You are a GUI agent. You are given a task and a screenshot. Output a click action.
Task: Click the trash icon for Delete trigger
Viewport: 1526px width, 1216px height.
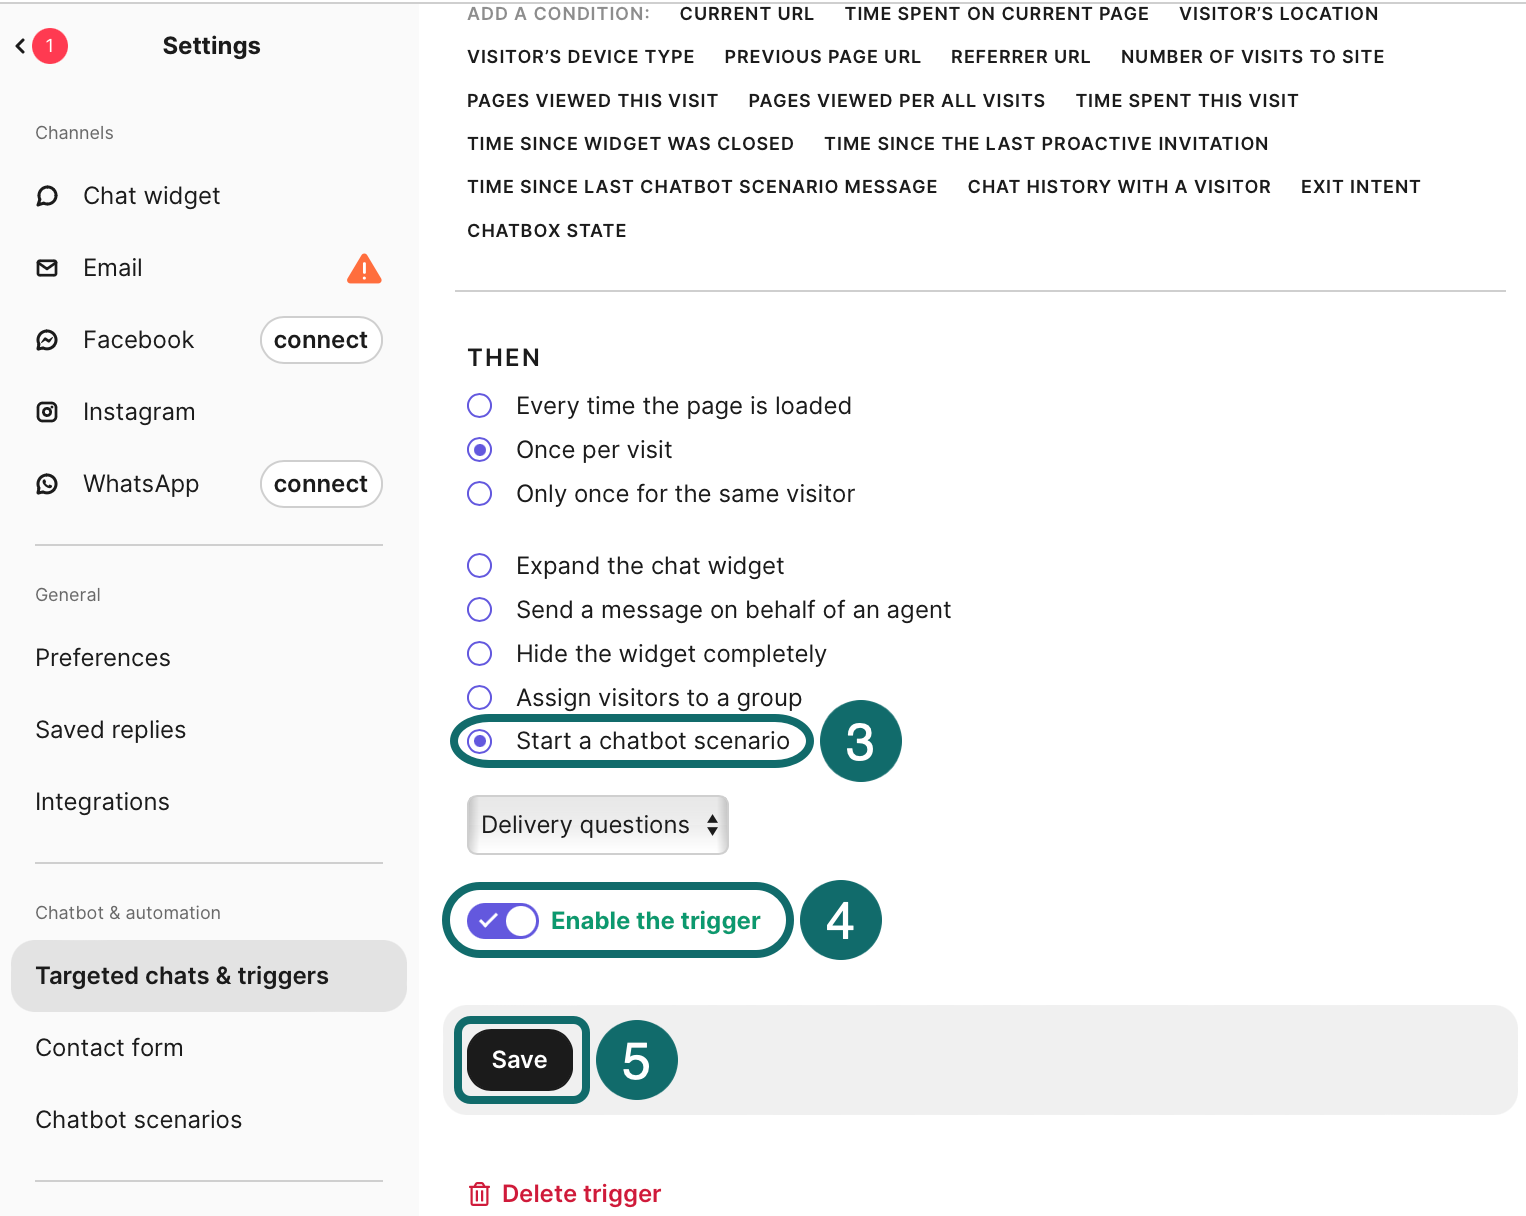(480, 1194)
